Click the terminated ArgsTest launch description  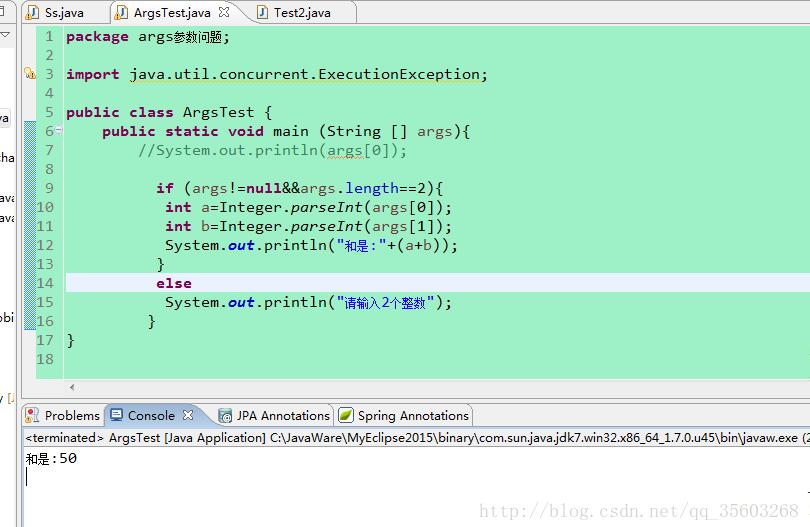[x=416, y=438]
